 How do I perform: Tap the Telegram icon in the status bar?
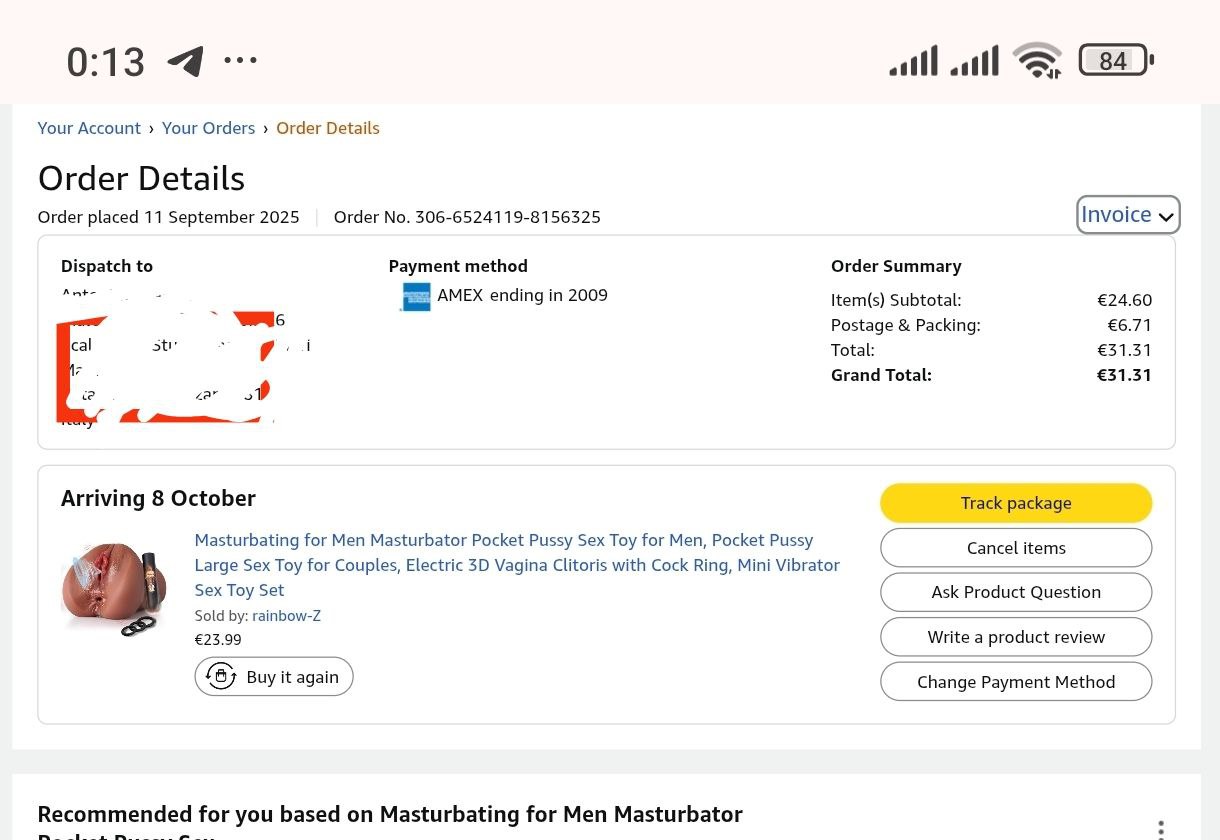pos(185,61)
